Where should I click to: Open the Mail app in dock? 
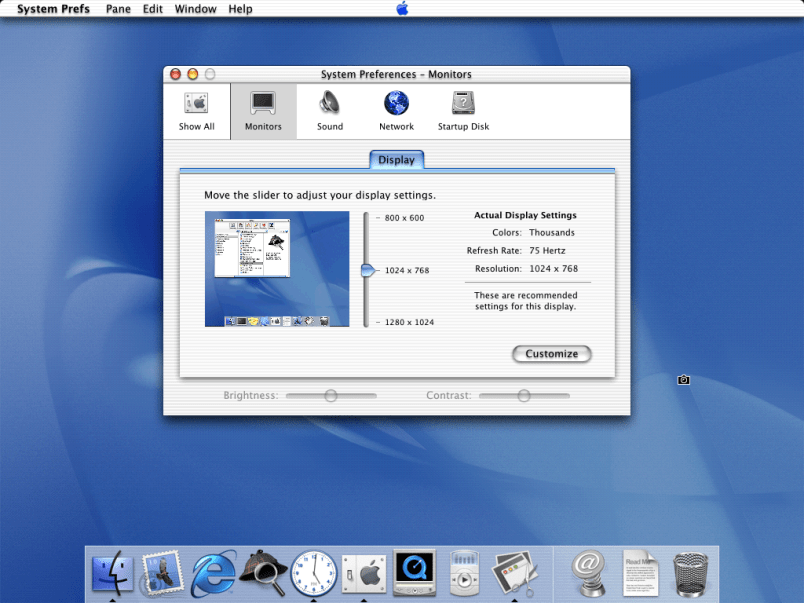coord(162,573)
